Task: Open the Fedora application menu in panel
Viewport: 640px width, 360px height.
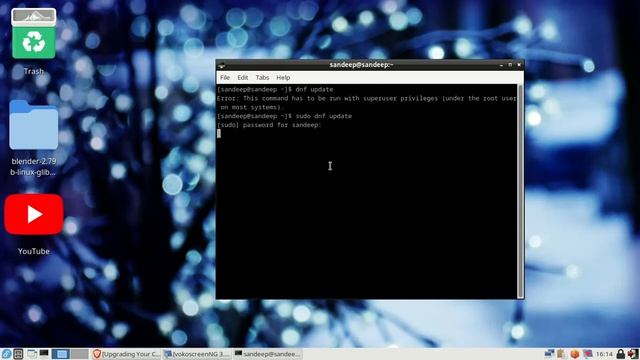Action: 6,354
